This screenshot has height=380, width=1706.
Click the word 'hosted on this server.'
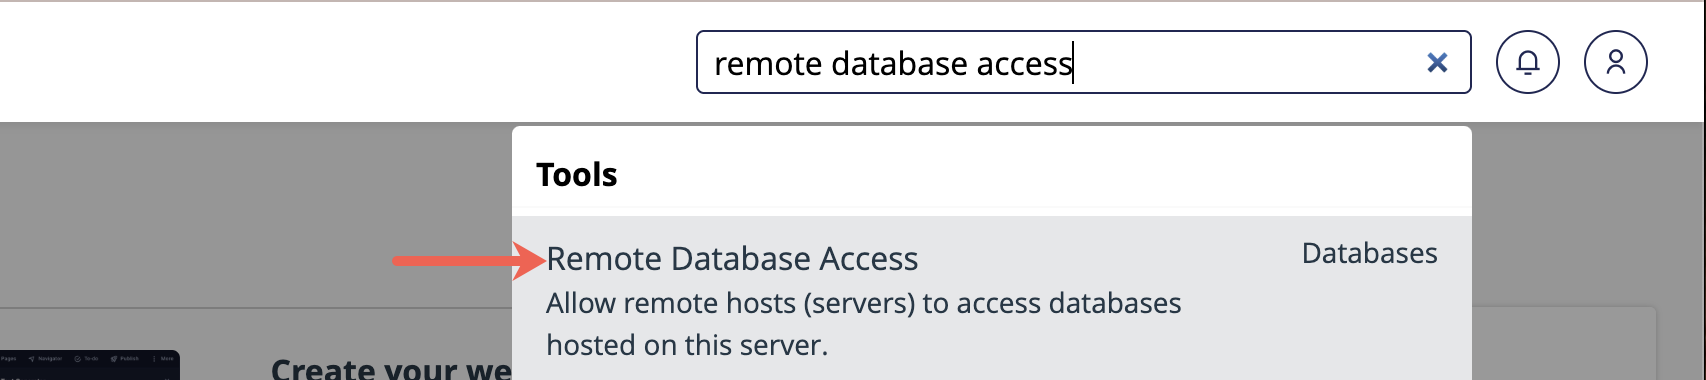pos(687,345)
